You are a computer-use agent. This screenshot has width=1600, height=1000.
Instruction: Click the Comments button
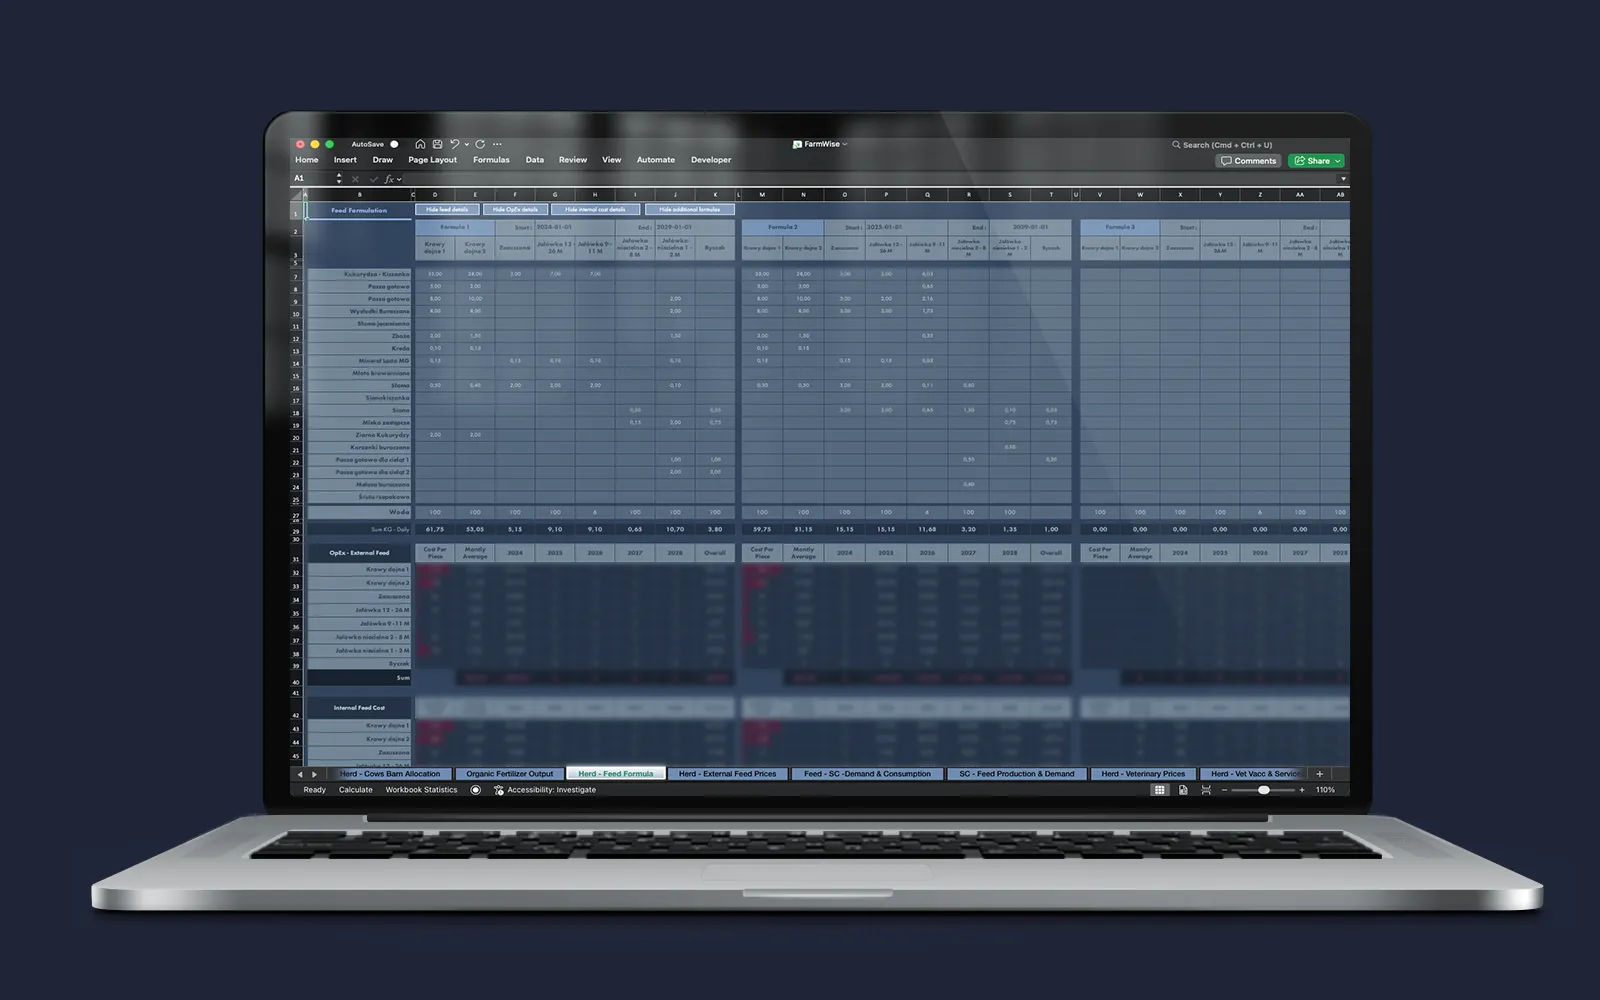(x=1248, y=161)
